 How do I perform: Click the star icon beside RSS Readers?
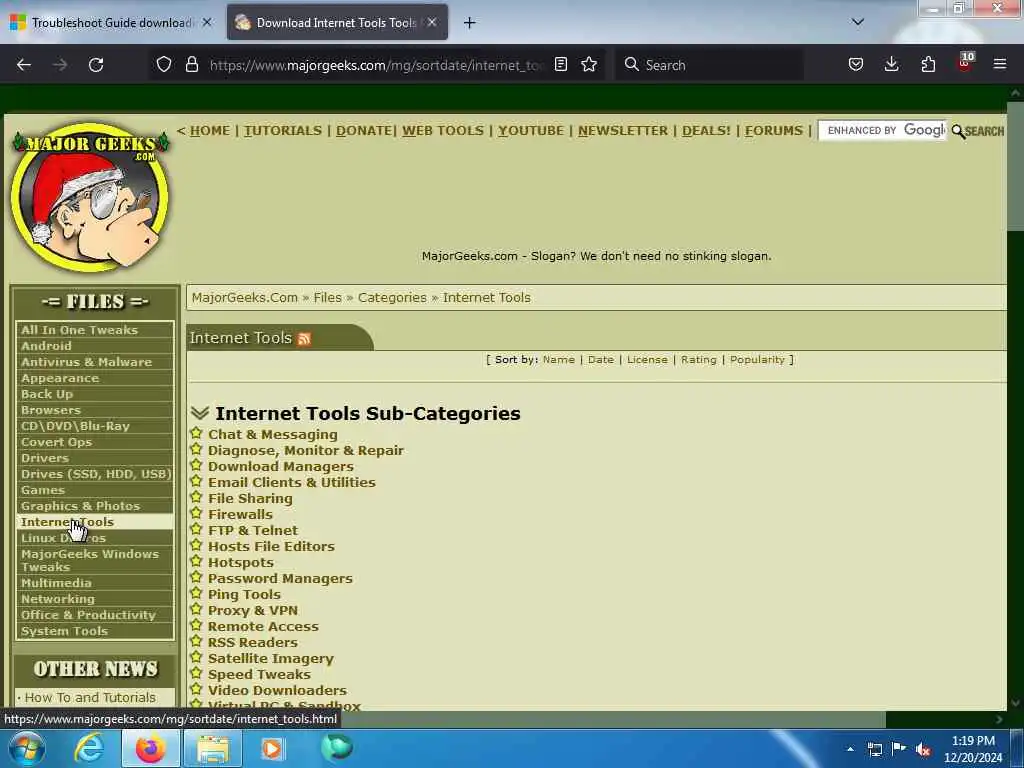[x=196, y=641]
